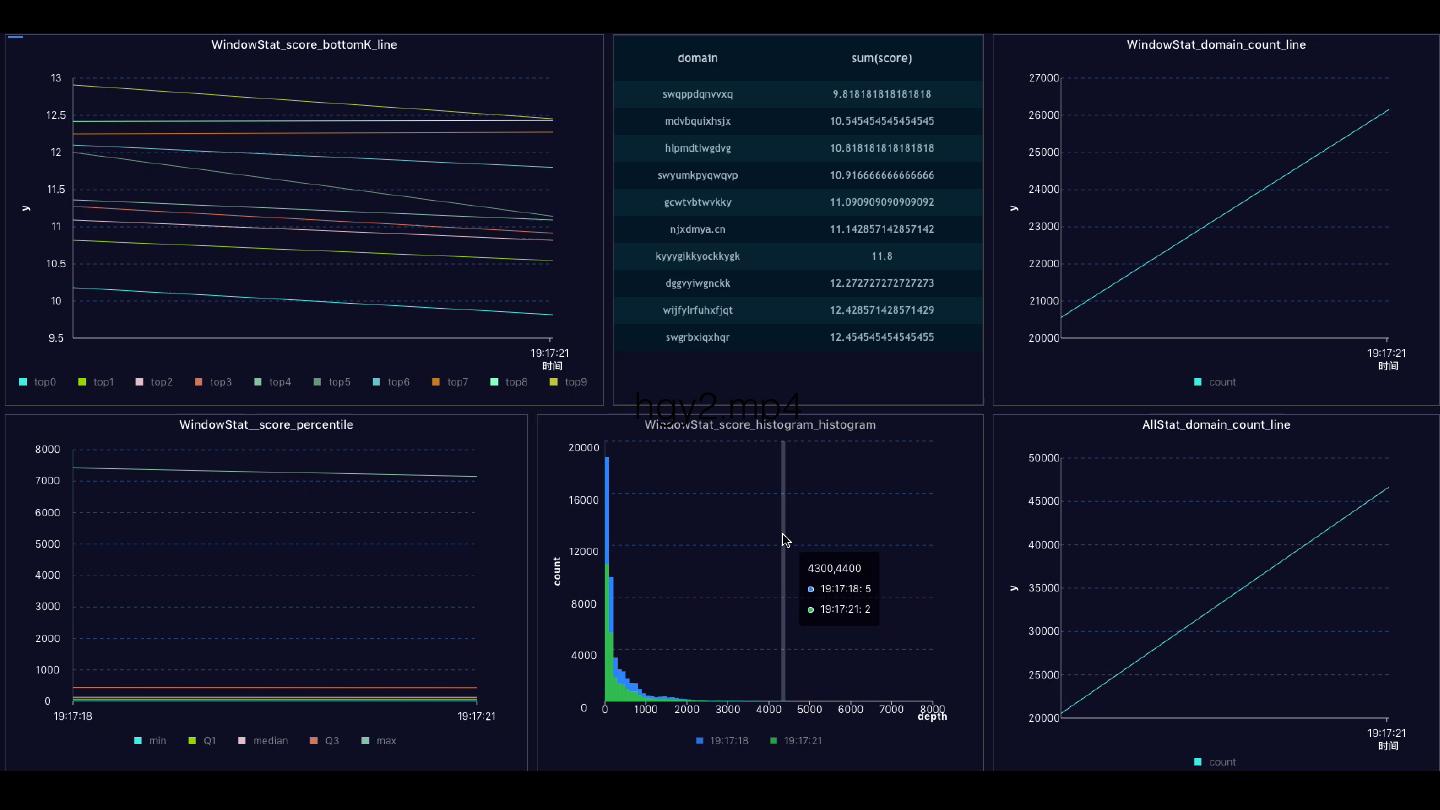Toggle the median legend item
Viewport: 1440px width, 810px height.
[263, 741]
